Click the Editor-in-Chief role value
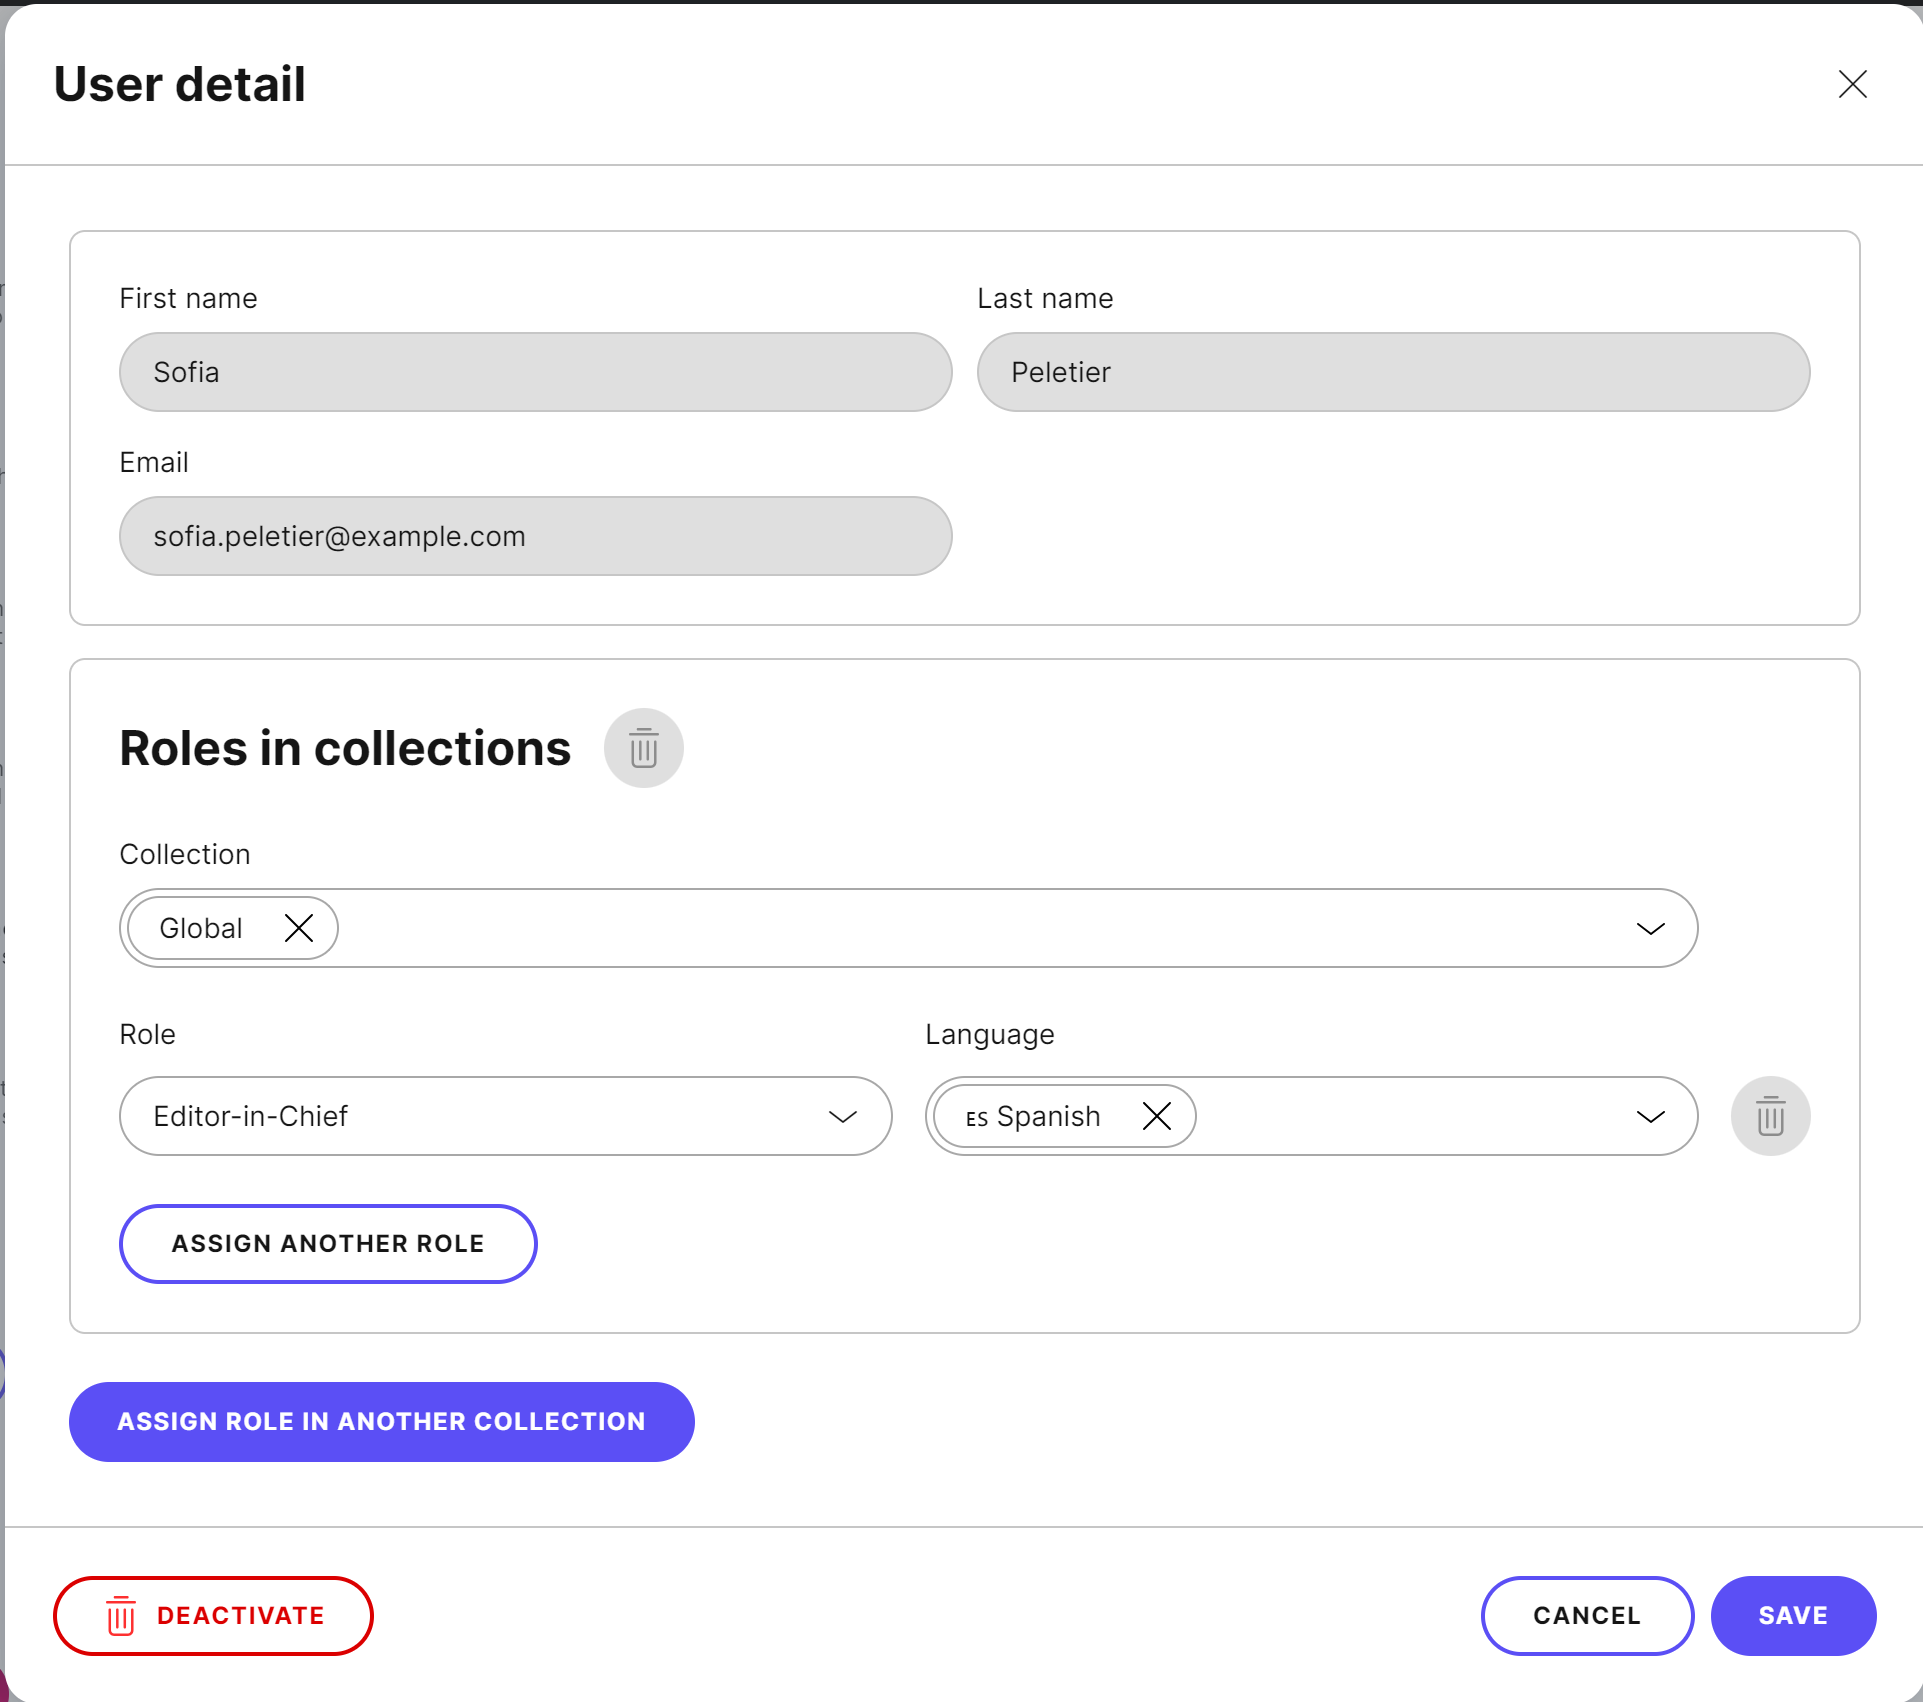This screenshot has height=1702, width=1923. click(251, 1116)
